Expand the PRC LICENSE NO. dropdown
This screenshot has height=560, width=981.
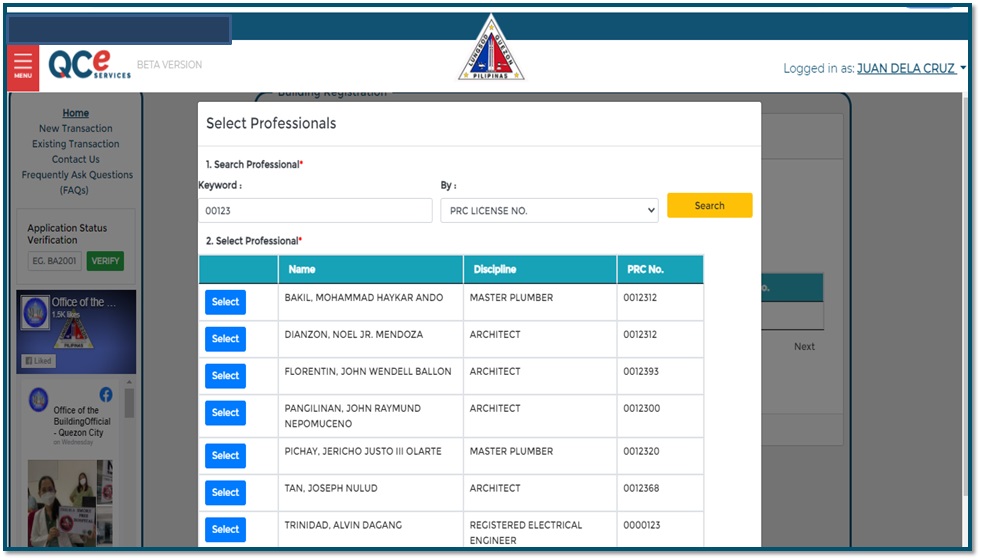coord(549,210)
